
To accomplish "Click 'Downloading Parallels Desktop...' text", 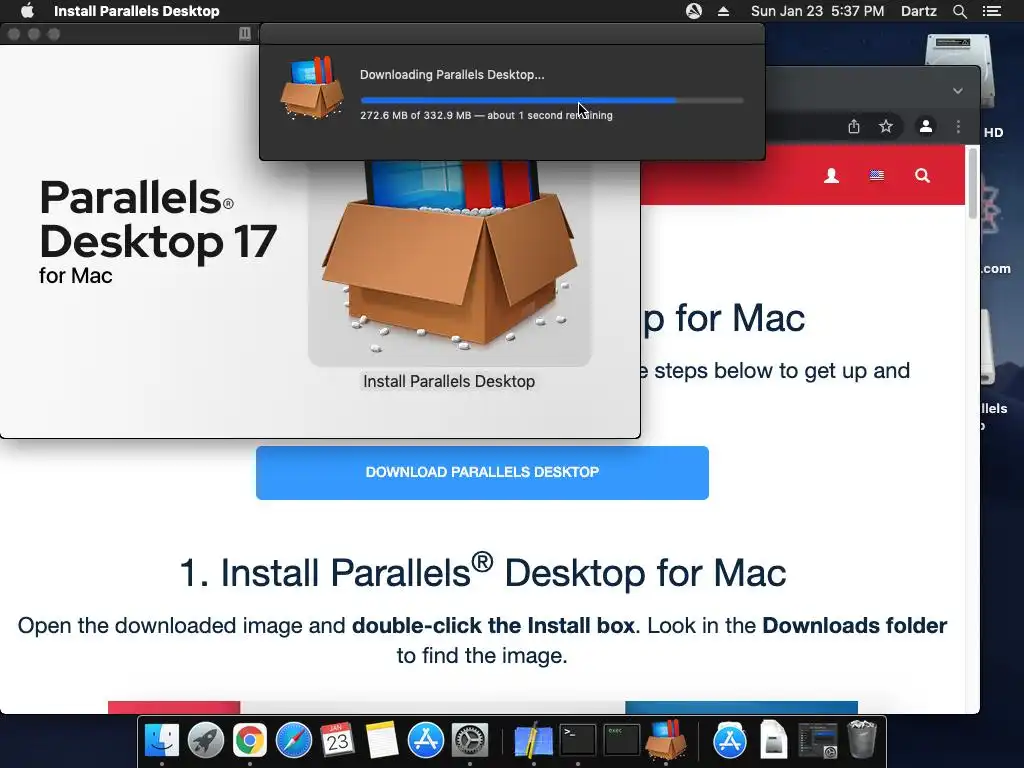I will [452, 74].
